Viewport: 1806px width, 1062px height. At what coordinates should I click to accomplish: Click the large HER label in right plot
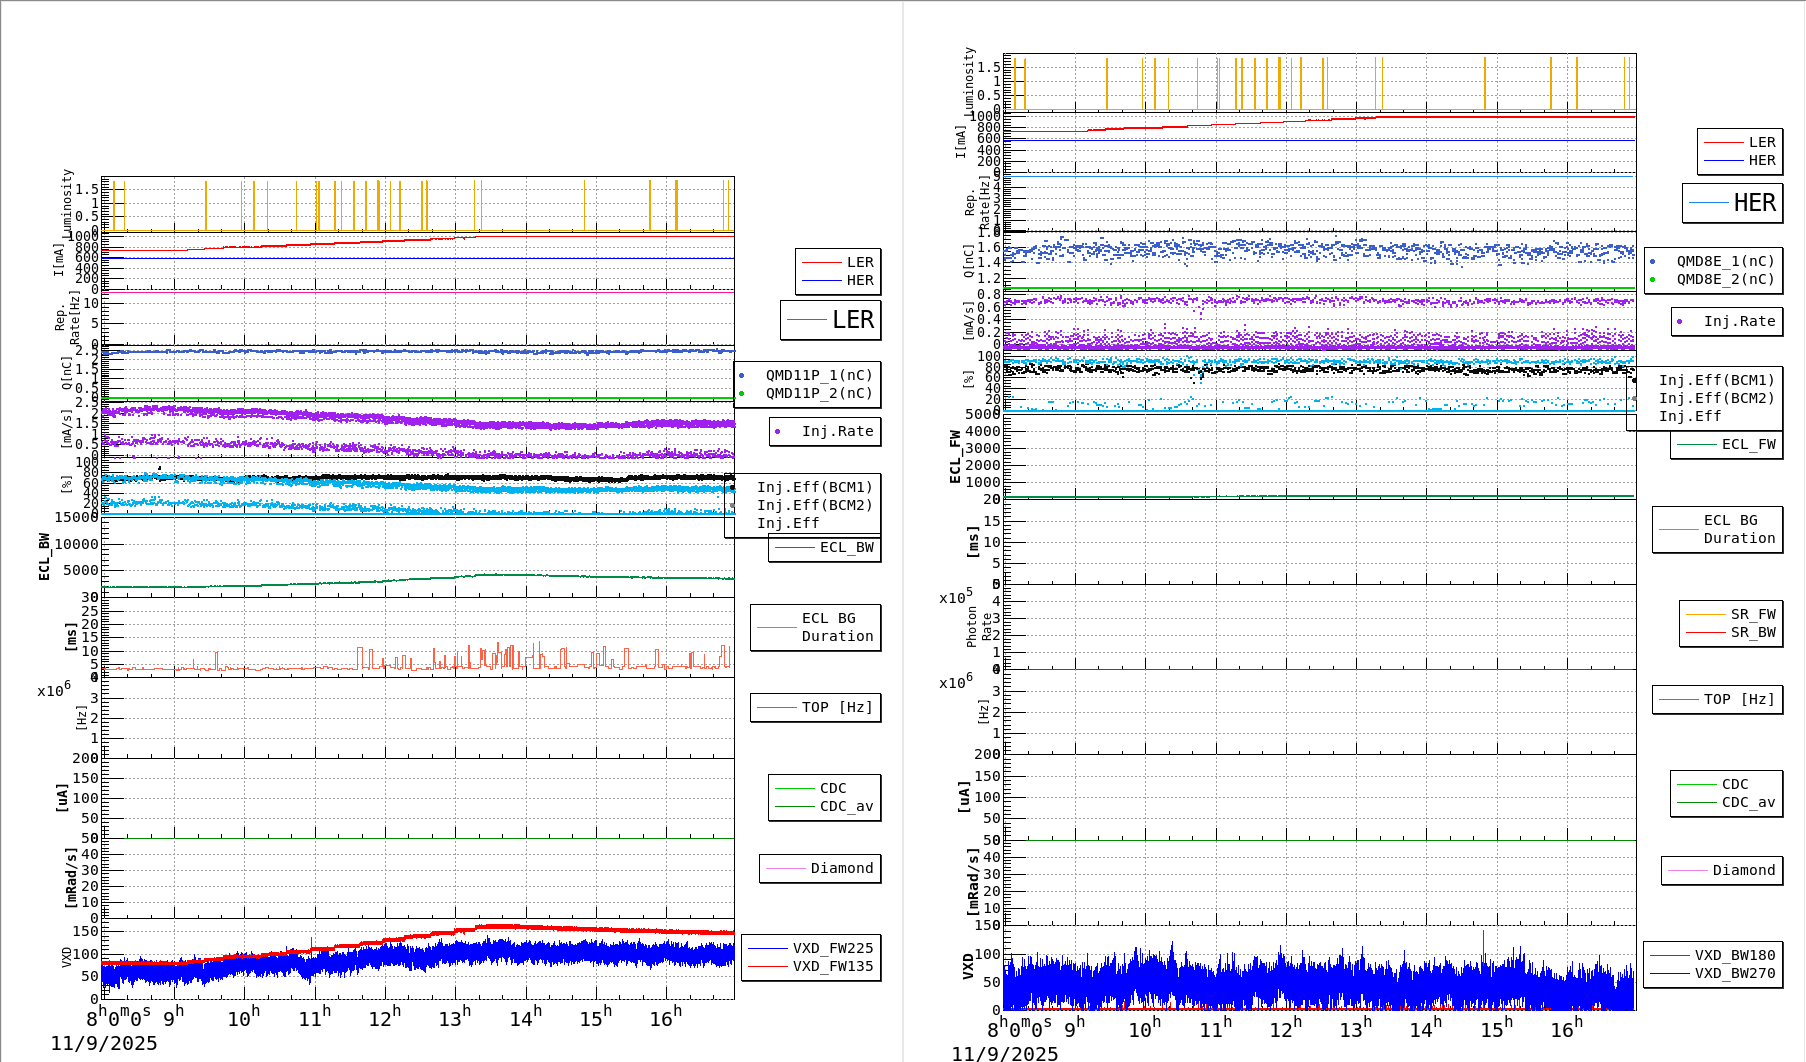[x=1754, y=203]
